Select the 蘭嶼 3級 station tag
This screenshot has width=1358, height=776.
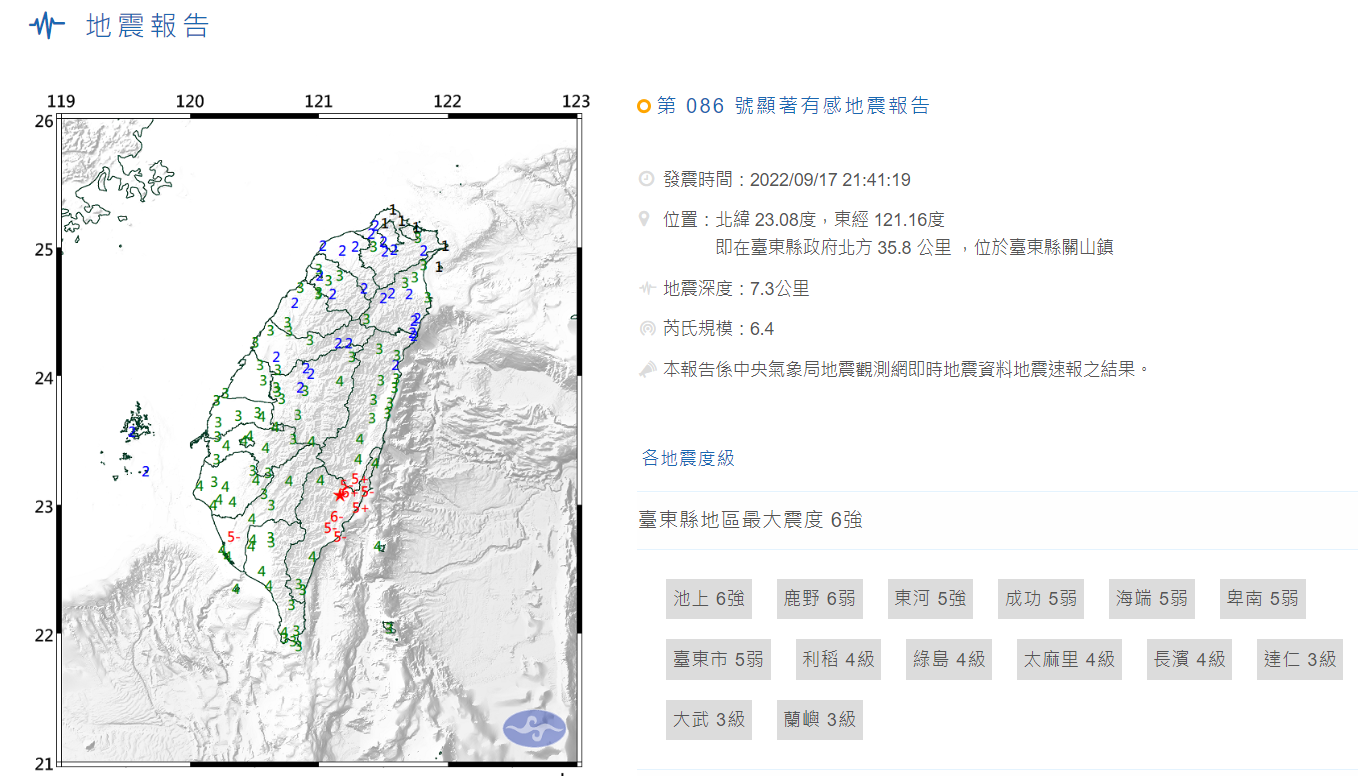(819, 719)
